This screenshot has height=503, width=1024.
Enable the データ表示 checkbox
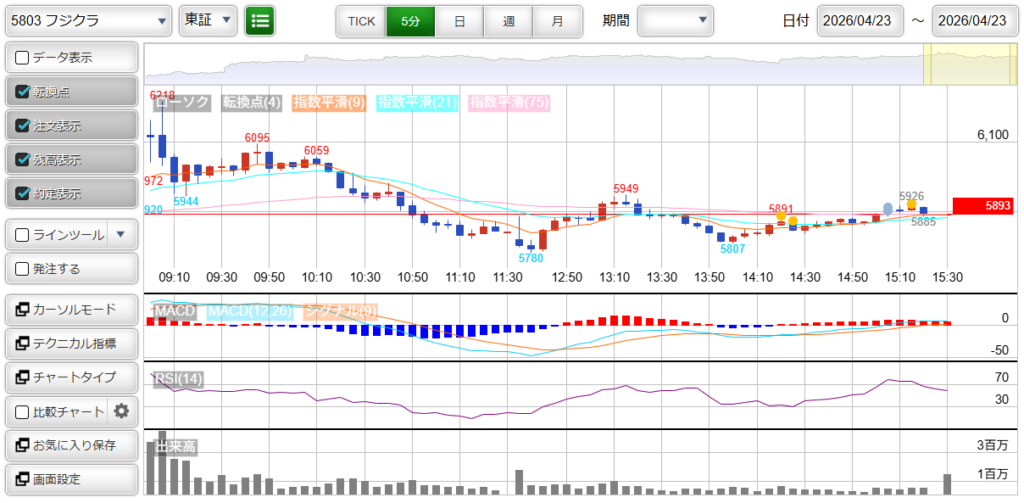(x=23, y=58)
